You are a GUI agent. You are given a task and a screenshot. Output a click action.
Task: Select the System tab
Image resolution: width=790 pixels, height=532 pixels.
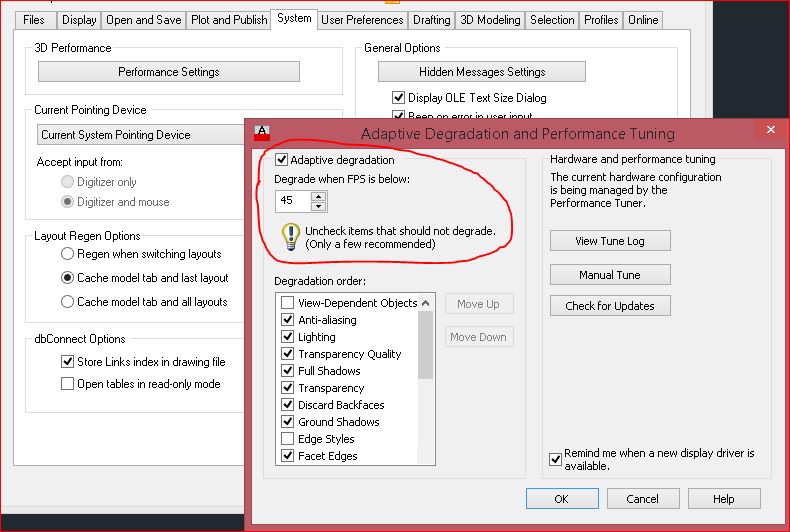[x=294, y=19]
